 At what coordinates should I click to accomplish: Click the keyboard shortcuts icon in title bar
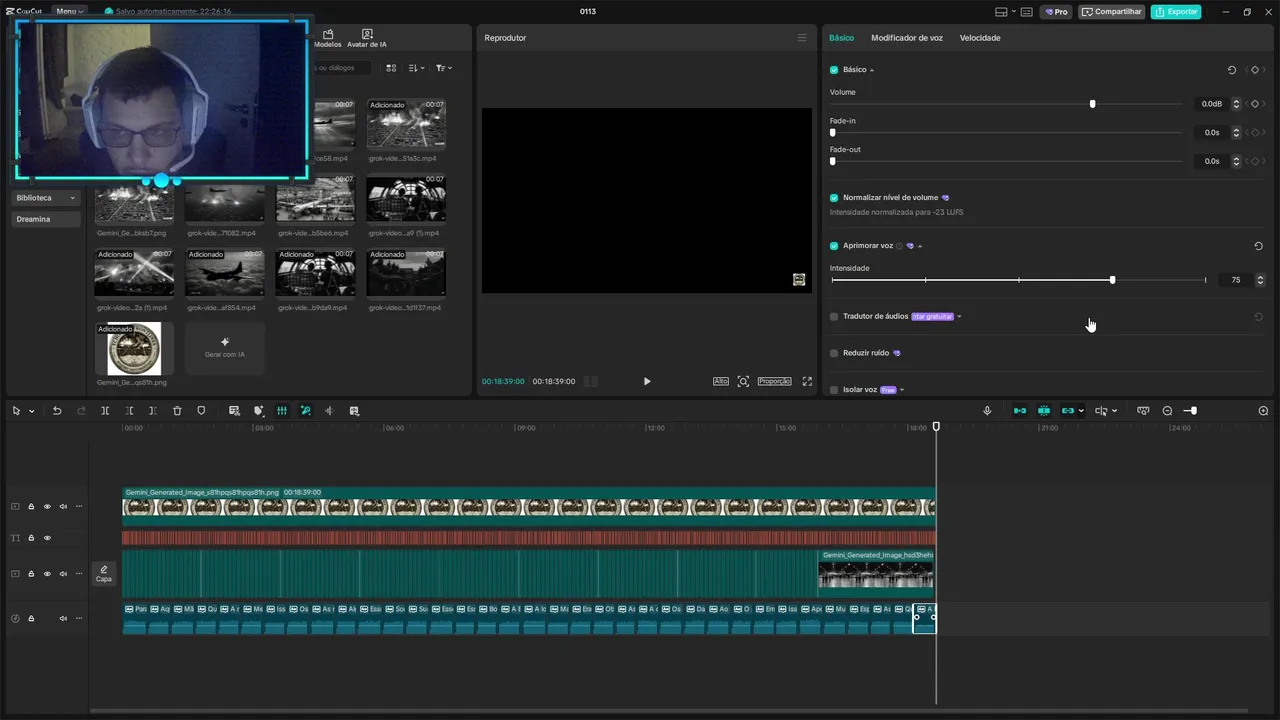click(1027, 12)
